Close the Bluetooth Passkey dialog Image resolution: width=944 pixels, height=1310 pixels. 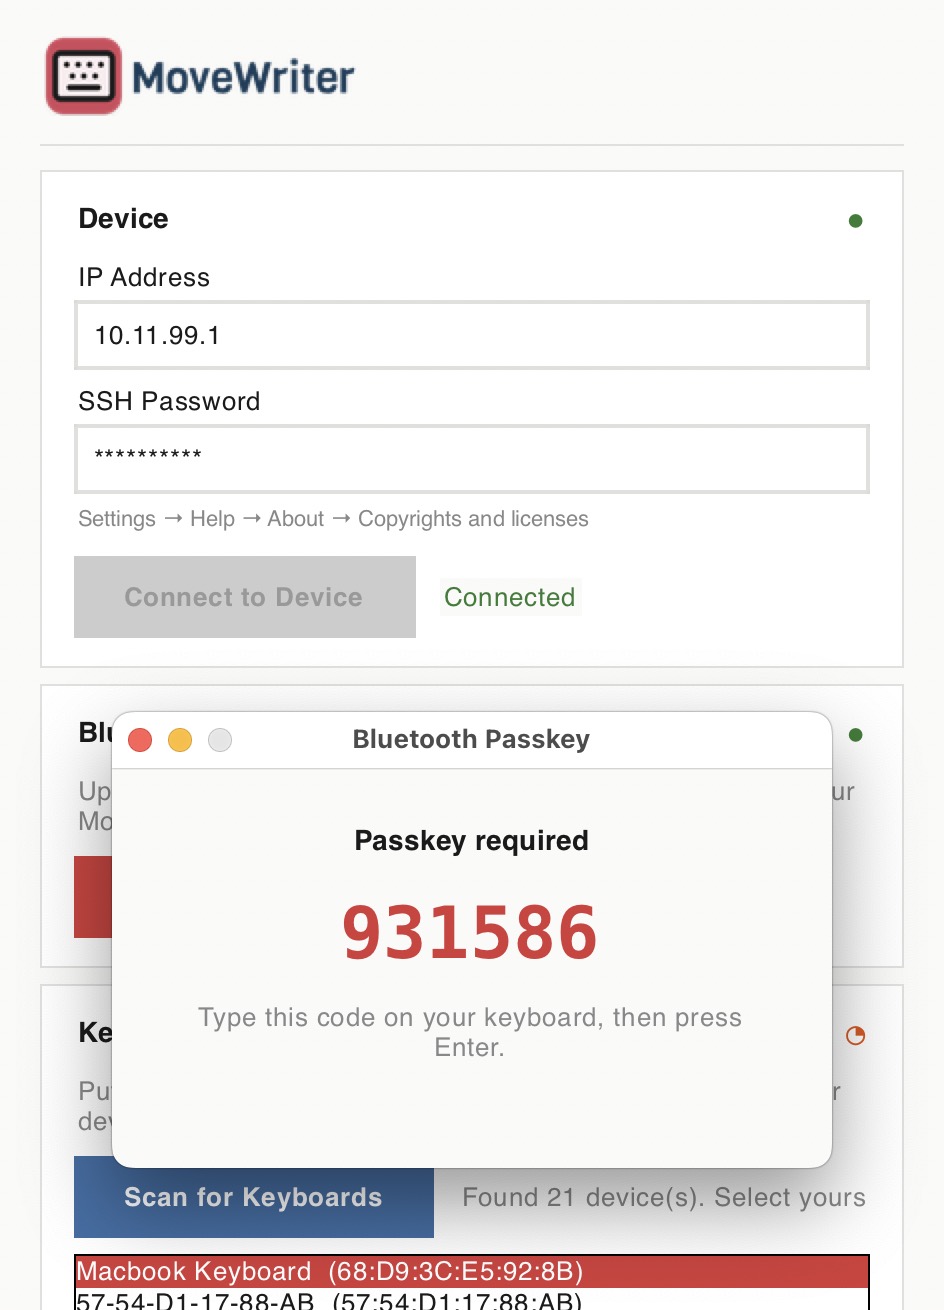(140, 740)
